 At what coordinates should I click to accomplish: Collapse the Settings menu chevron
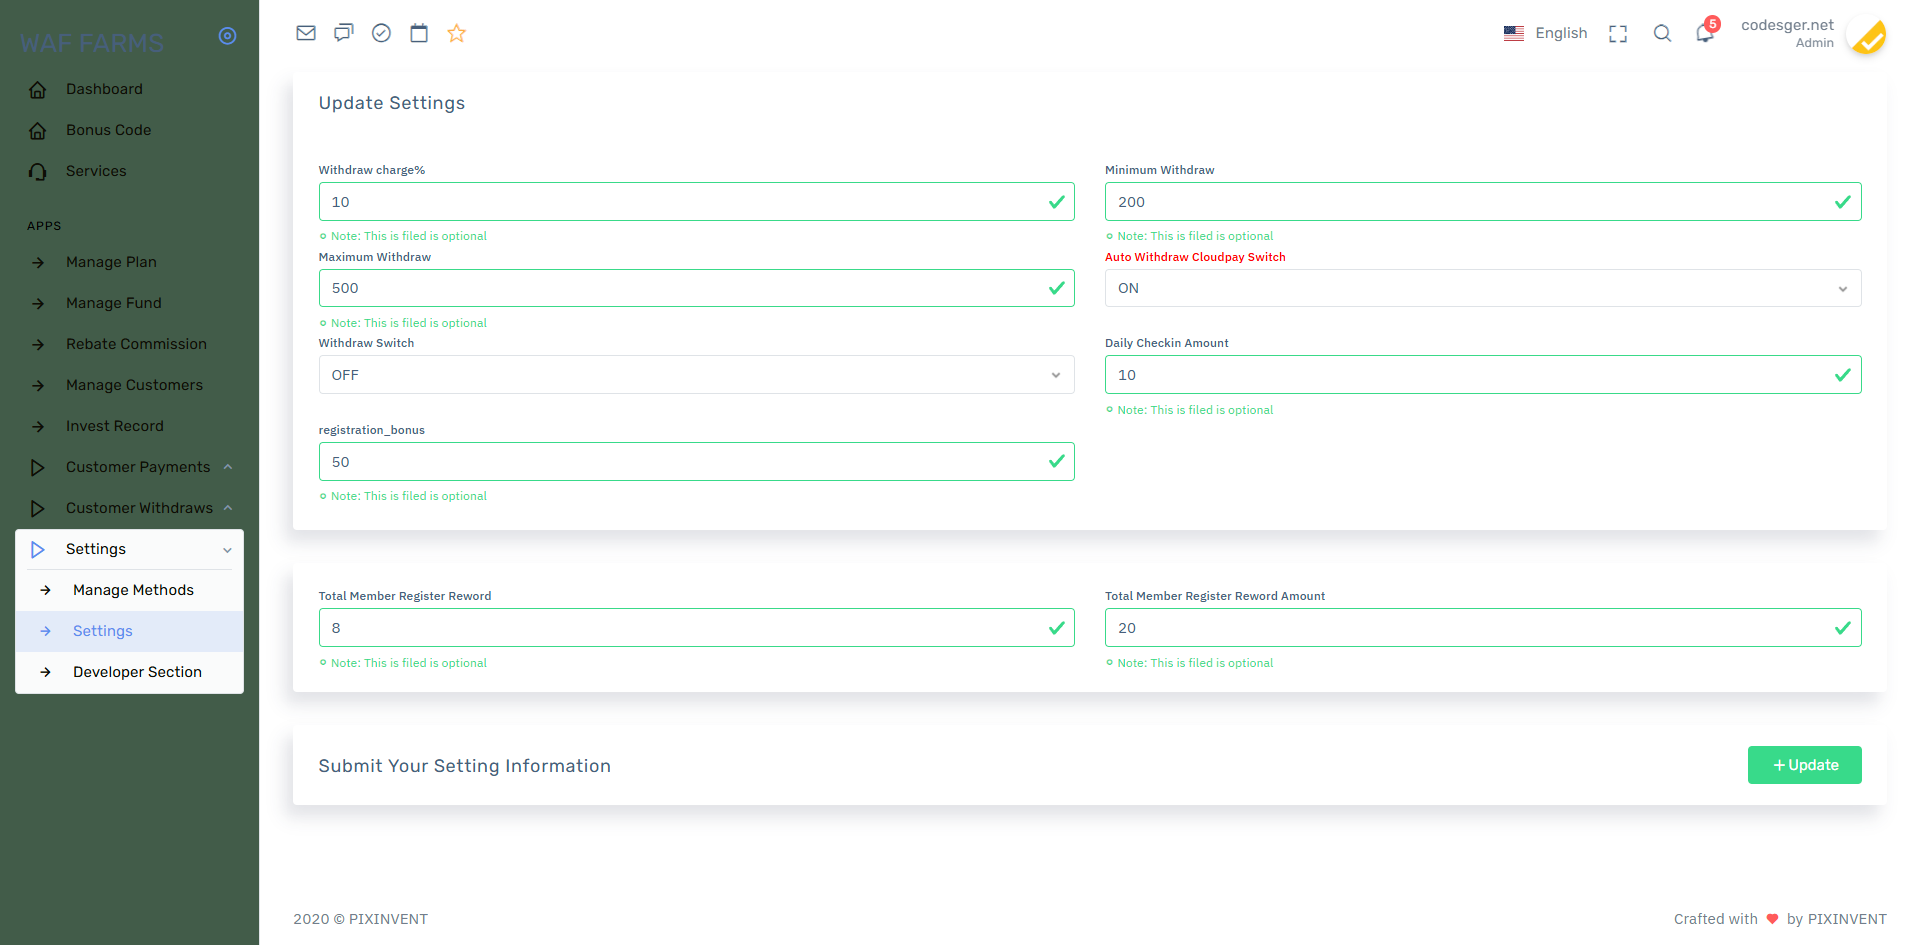[227, 550]
